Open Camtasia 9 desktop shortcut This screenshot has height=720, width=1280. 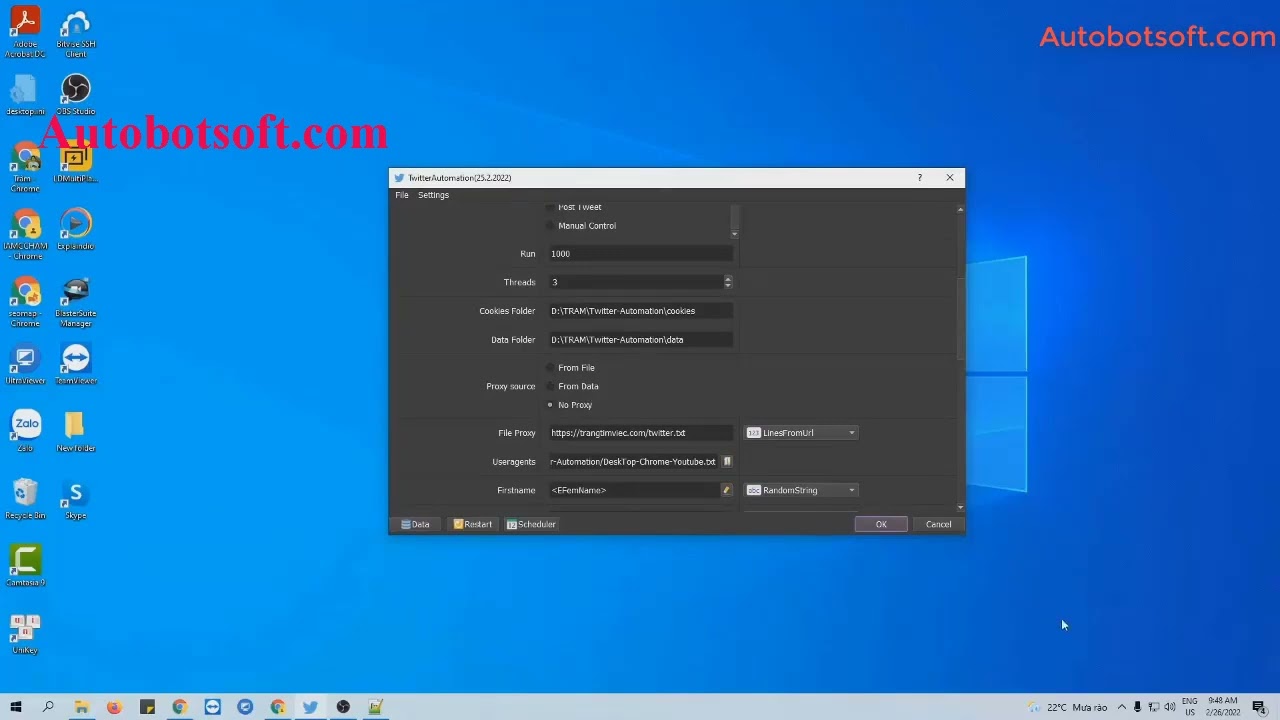tap(25, 565)
